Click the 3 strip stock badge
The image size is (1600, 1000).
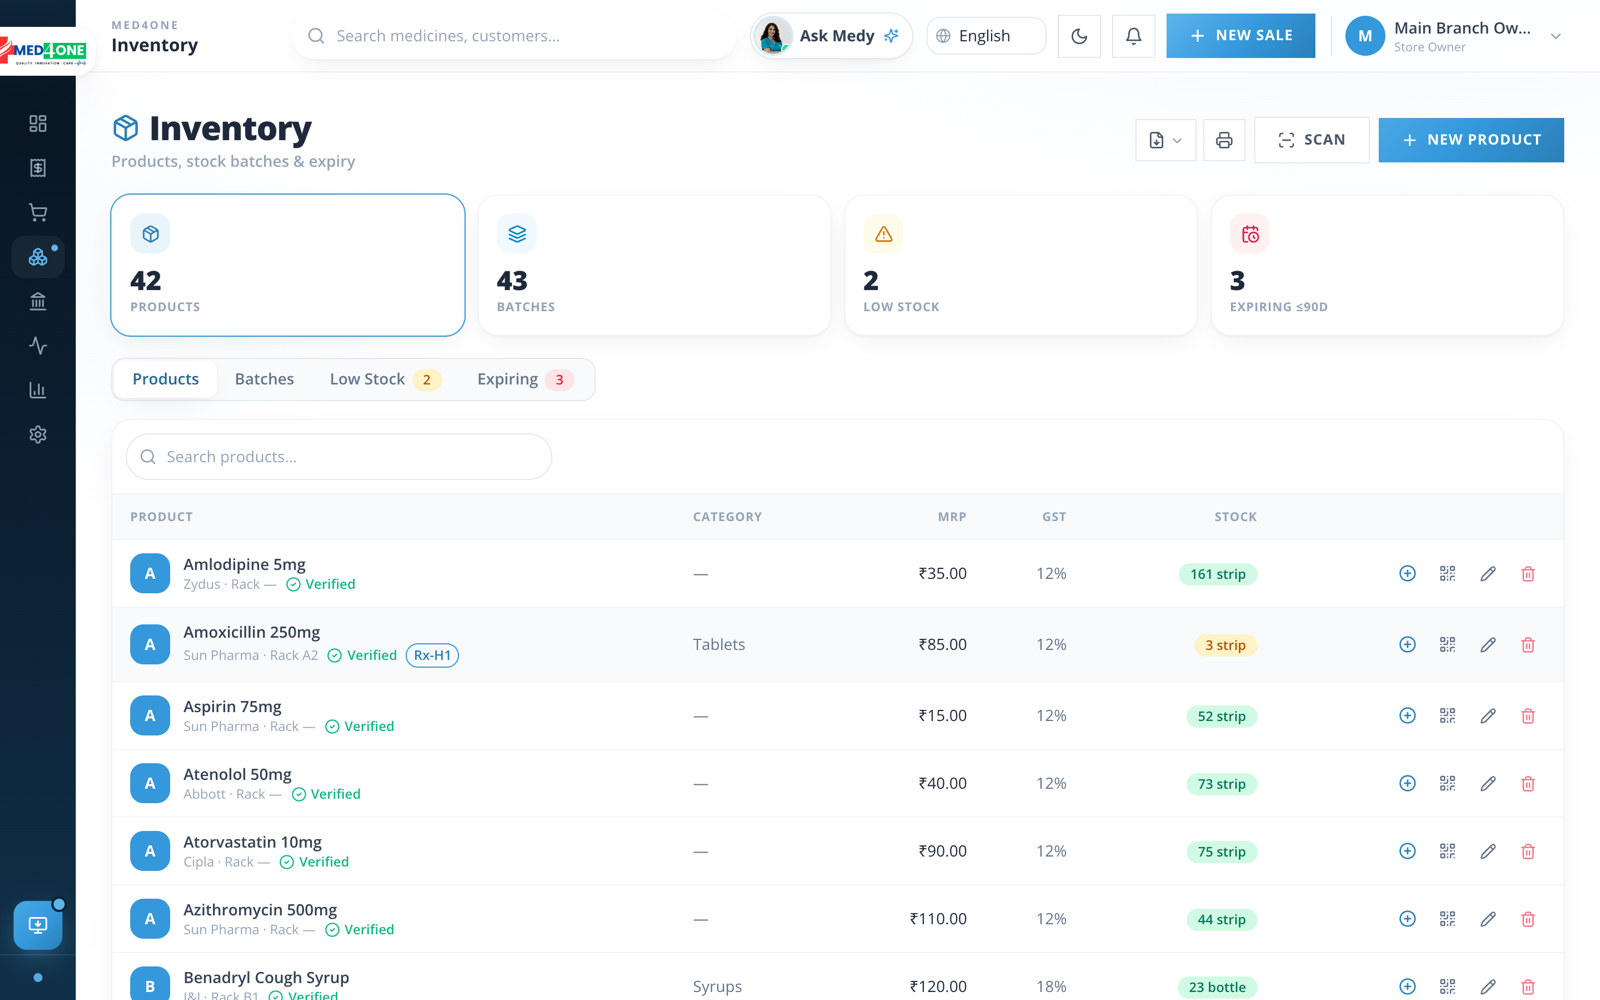1225,645
